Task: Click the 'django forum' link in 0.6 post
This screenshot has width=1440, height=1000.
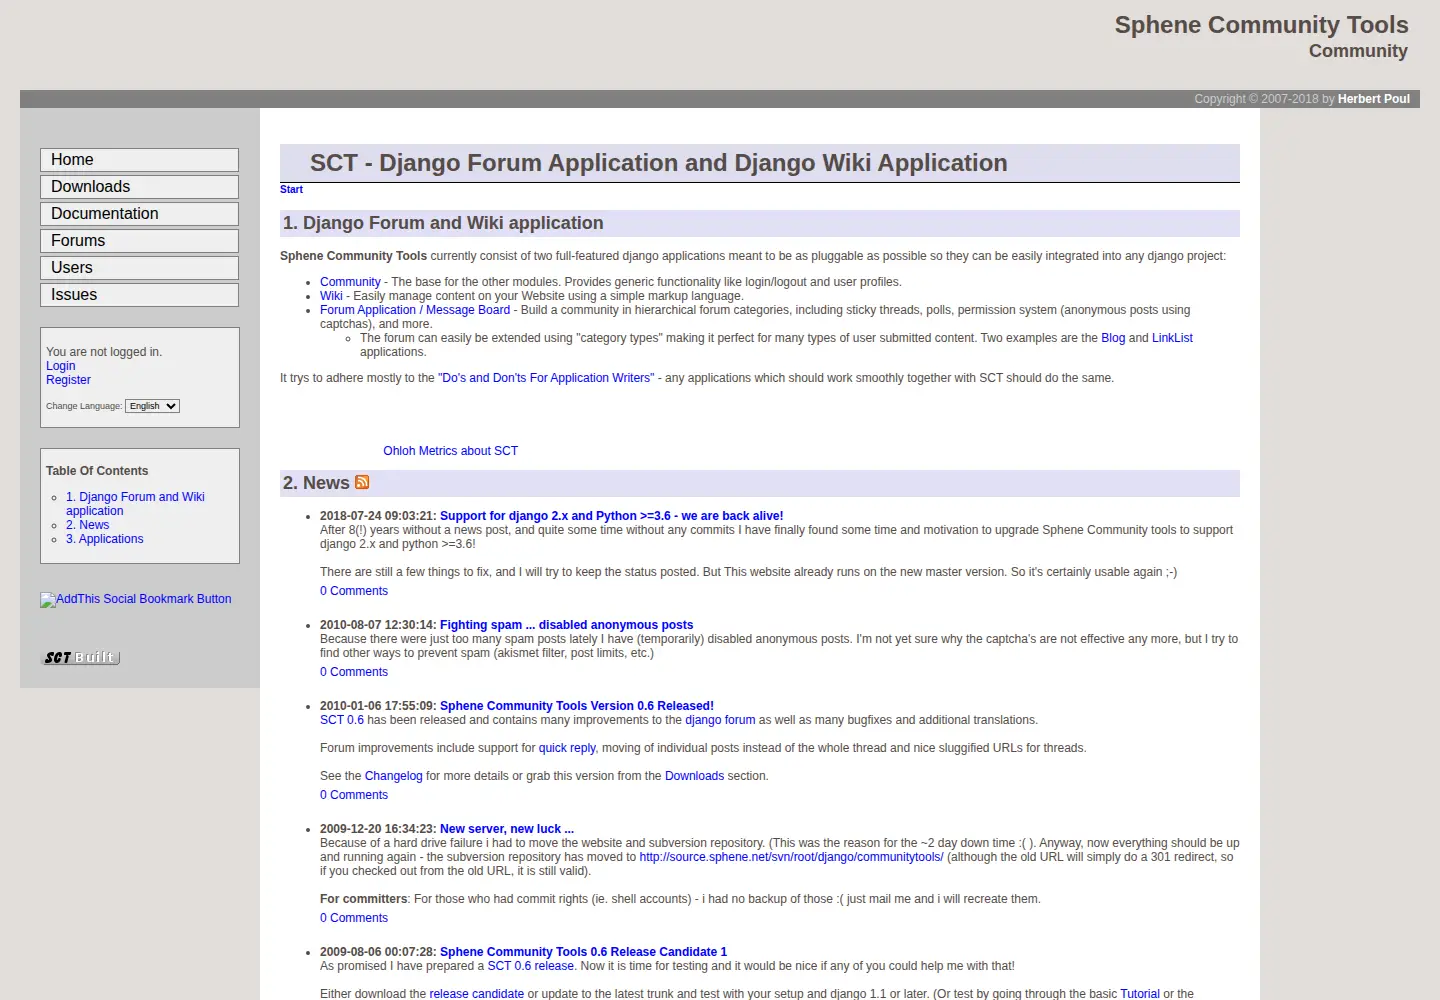Action: pos(720,720)
